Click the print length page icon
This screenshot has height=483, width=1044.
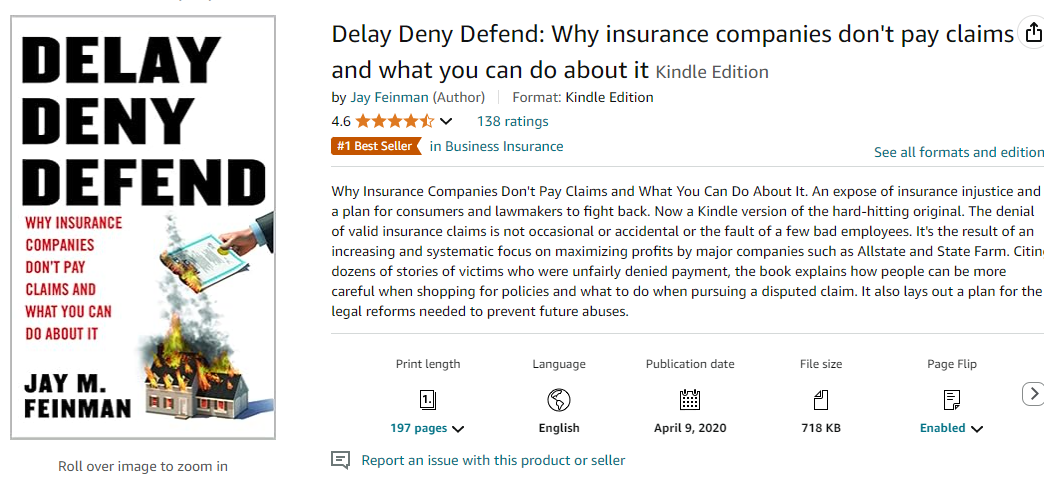point(428,400)
